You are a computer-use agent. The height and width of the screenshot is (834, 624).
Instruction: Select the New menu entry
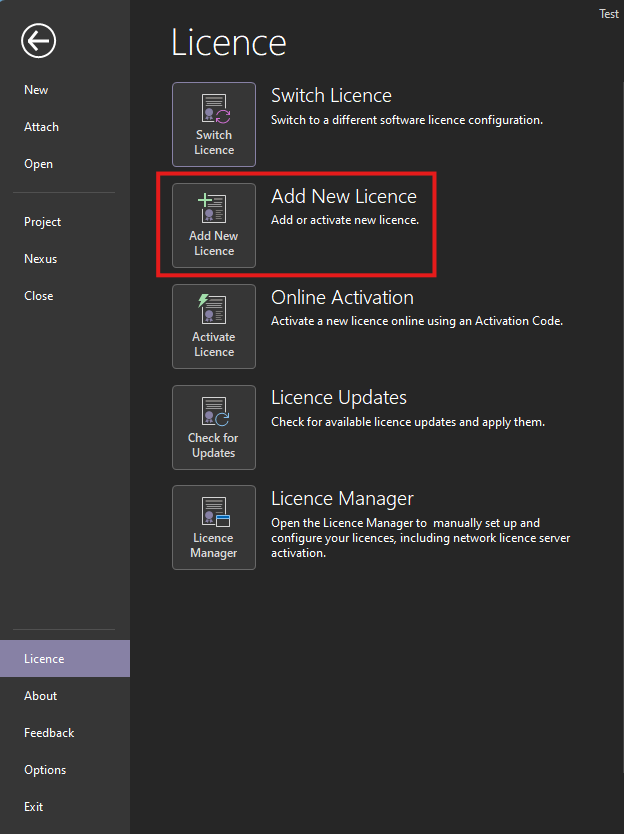35,89
